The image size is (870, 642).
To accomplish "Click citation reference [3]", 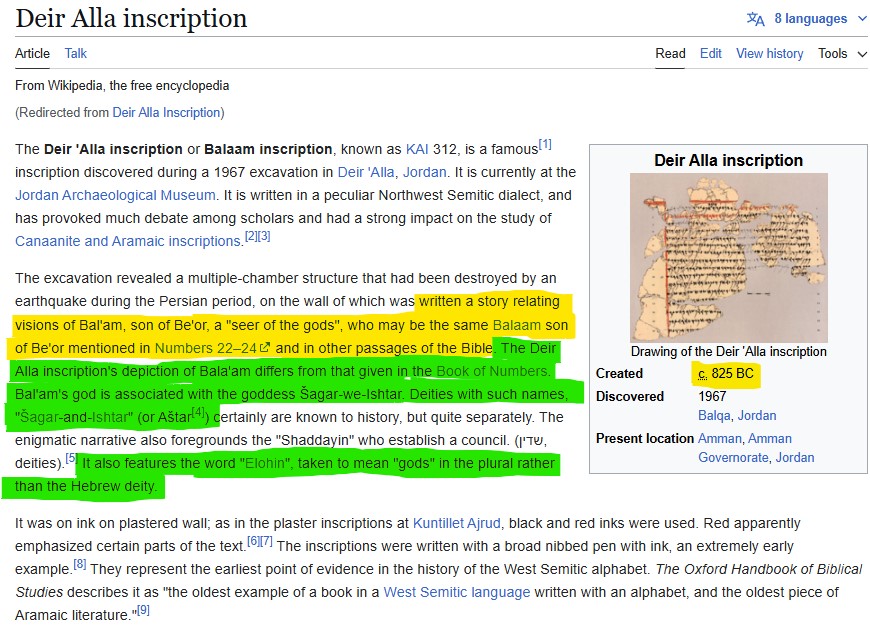I will (264, 236).
